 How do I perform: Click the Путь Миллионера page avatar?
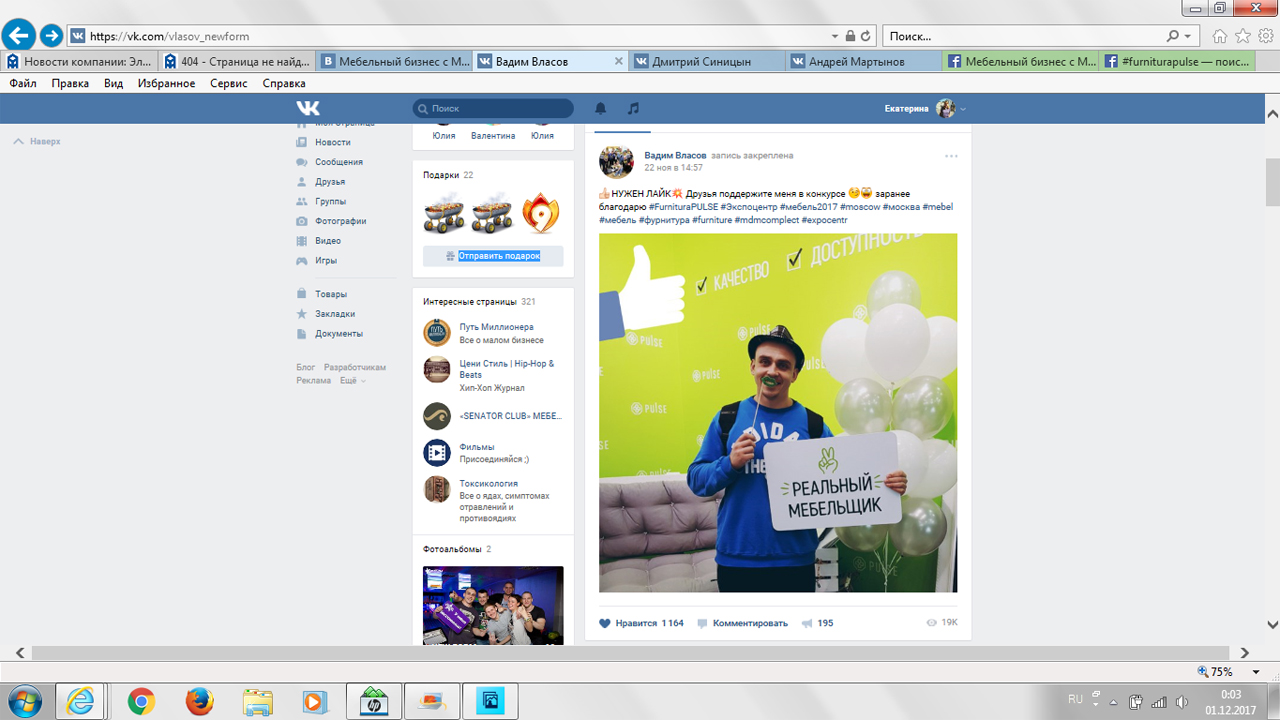[437, 332]
